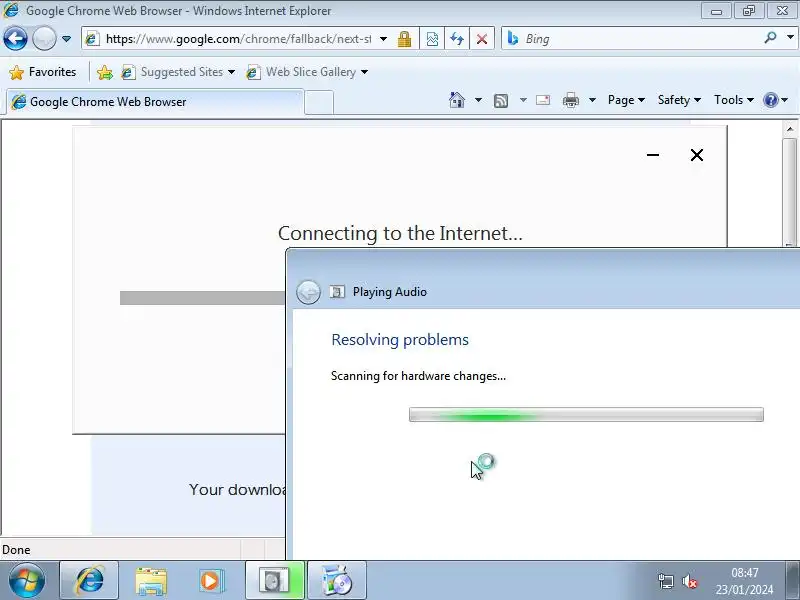The image size is (800, 600).
Task: Click the security lock icon
Action: pos(405,39)
